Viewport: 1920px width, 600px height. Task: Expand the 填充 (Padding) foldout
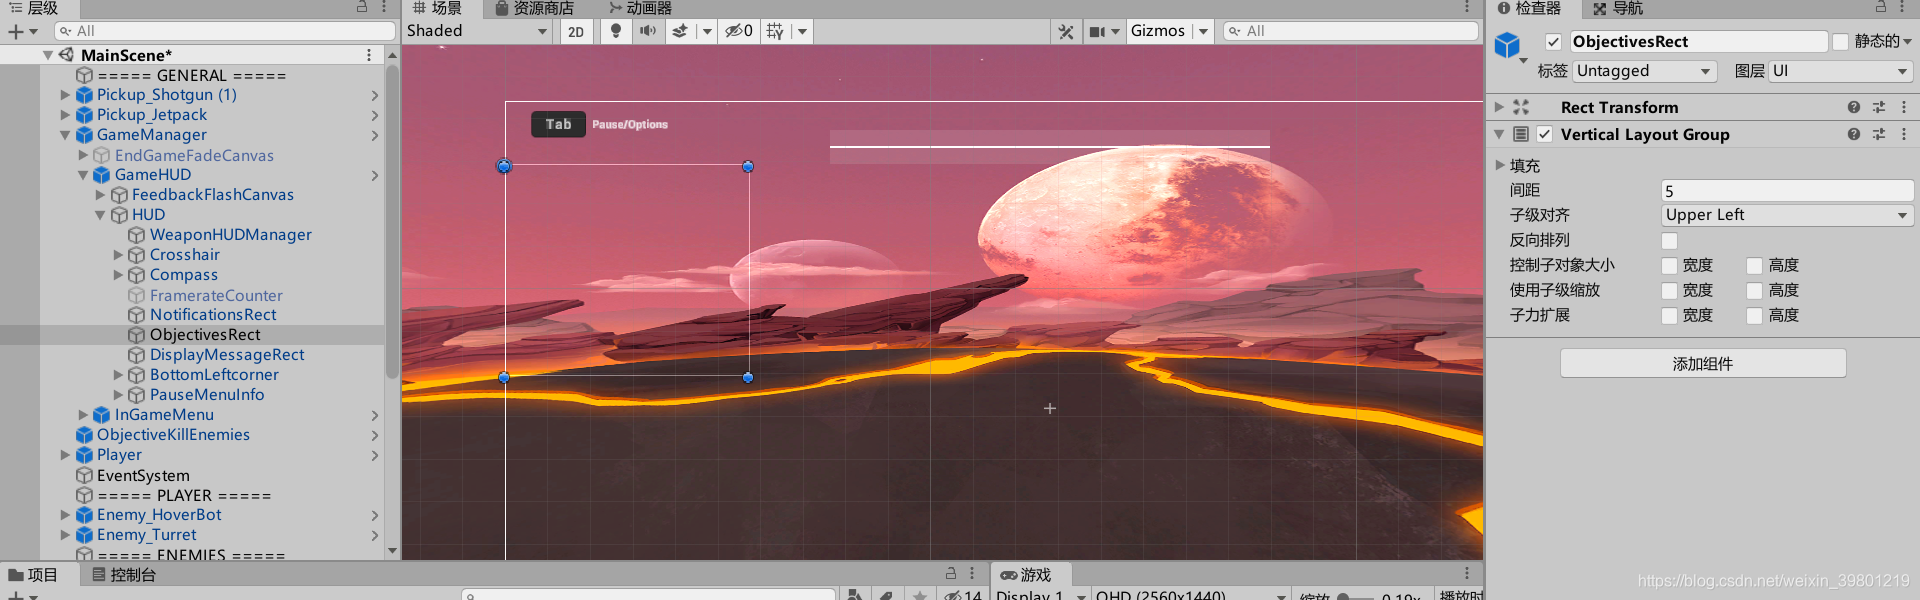coord(1500,165)
